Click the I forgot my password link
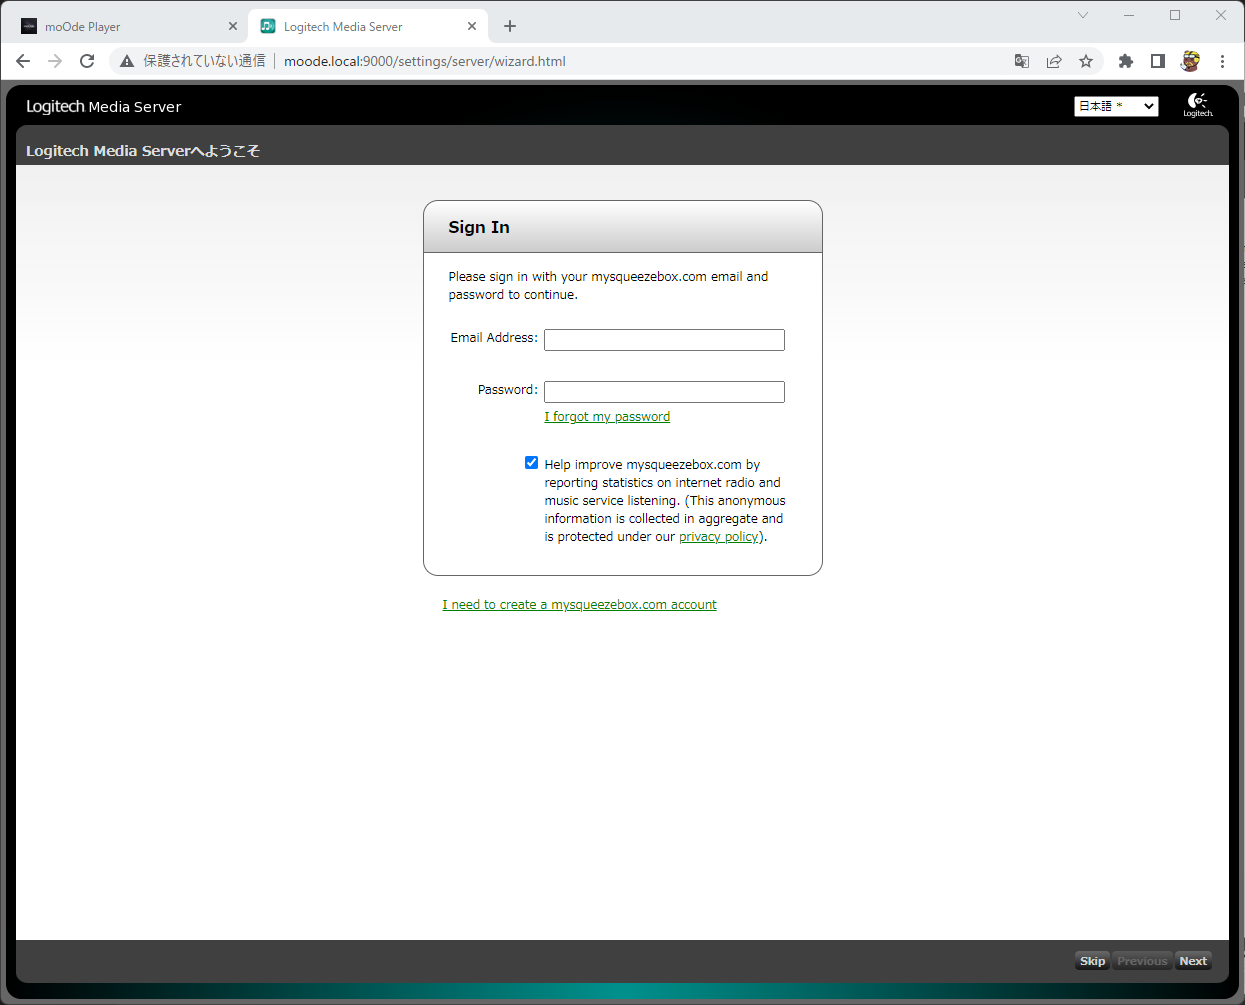This screenshot has width=1245, height=1005. point(607,417)
